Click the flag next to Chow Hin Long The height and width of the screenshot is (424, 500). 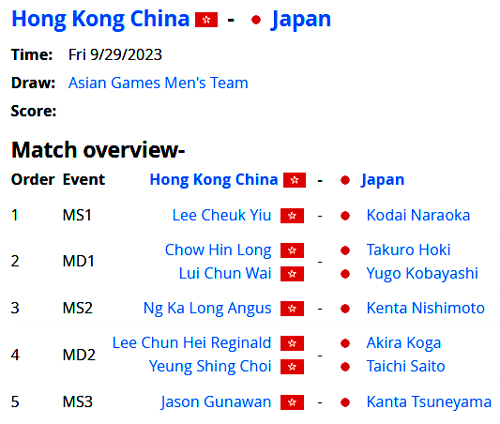pyautogui.click(x=292, y=250)
